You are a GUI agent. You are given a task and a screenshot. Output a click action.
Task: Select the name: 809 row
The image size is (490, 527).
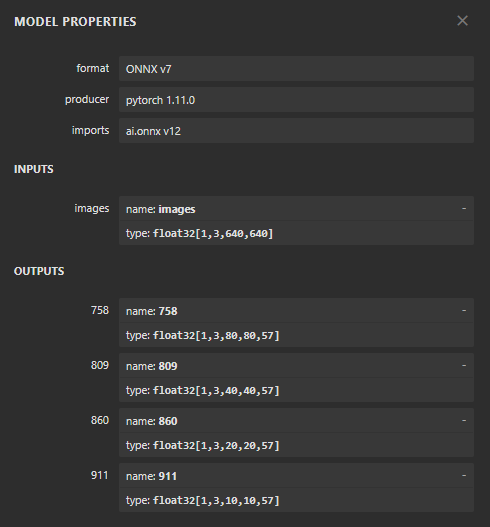[x=296, y=365]
